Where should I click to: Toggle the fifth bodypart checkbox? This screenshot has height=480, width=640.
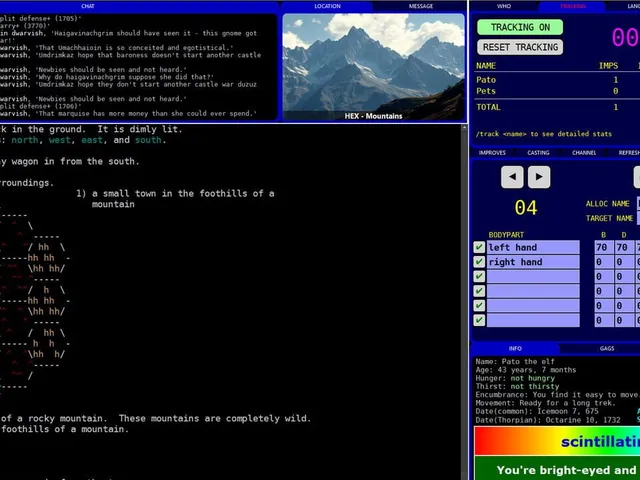coord(479,305)
